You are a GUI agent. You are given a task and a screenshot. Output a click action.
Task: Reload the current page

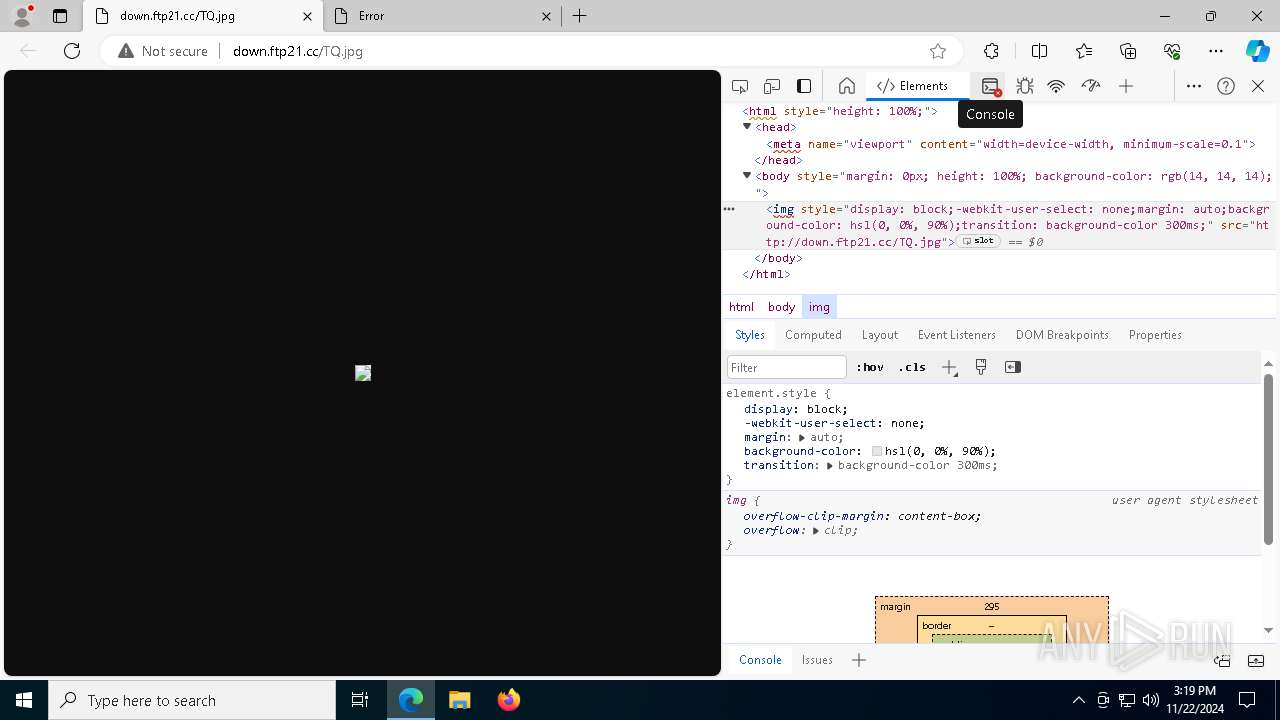[x=72, y=51]
